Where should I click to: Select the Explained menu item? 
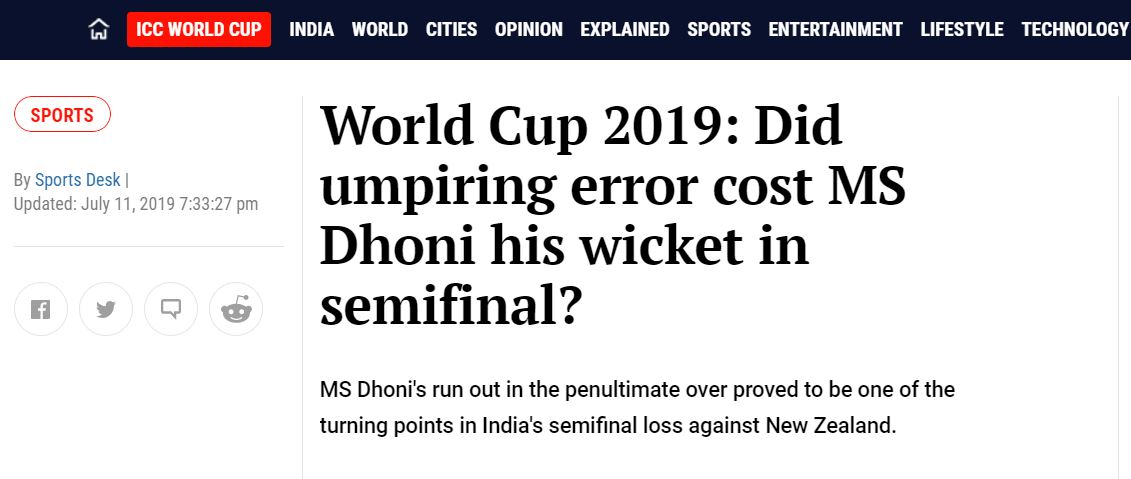[625, 30]
